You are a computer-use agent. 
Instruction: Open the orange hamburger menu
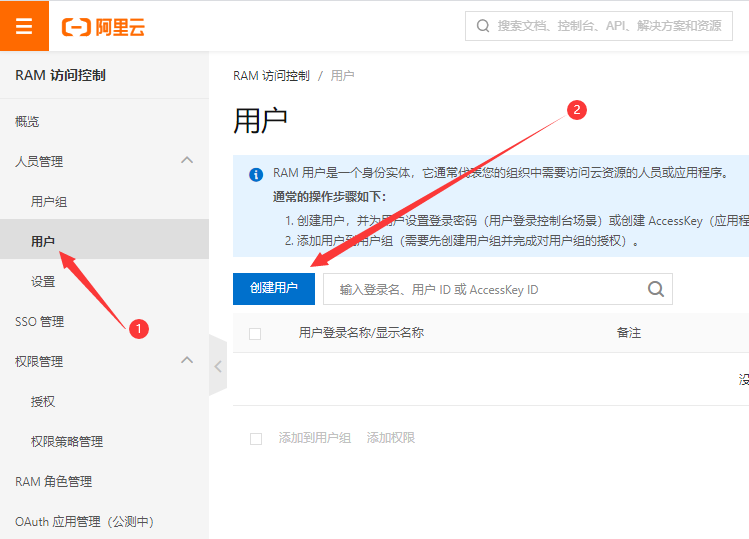click(x=24, y=26)
